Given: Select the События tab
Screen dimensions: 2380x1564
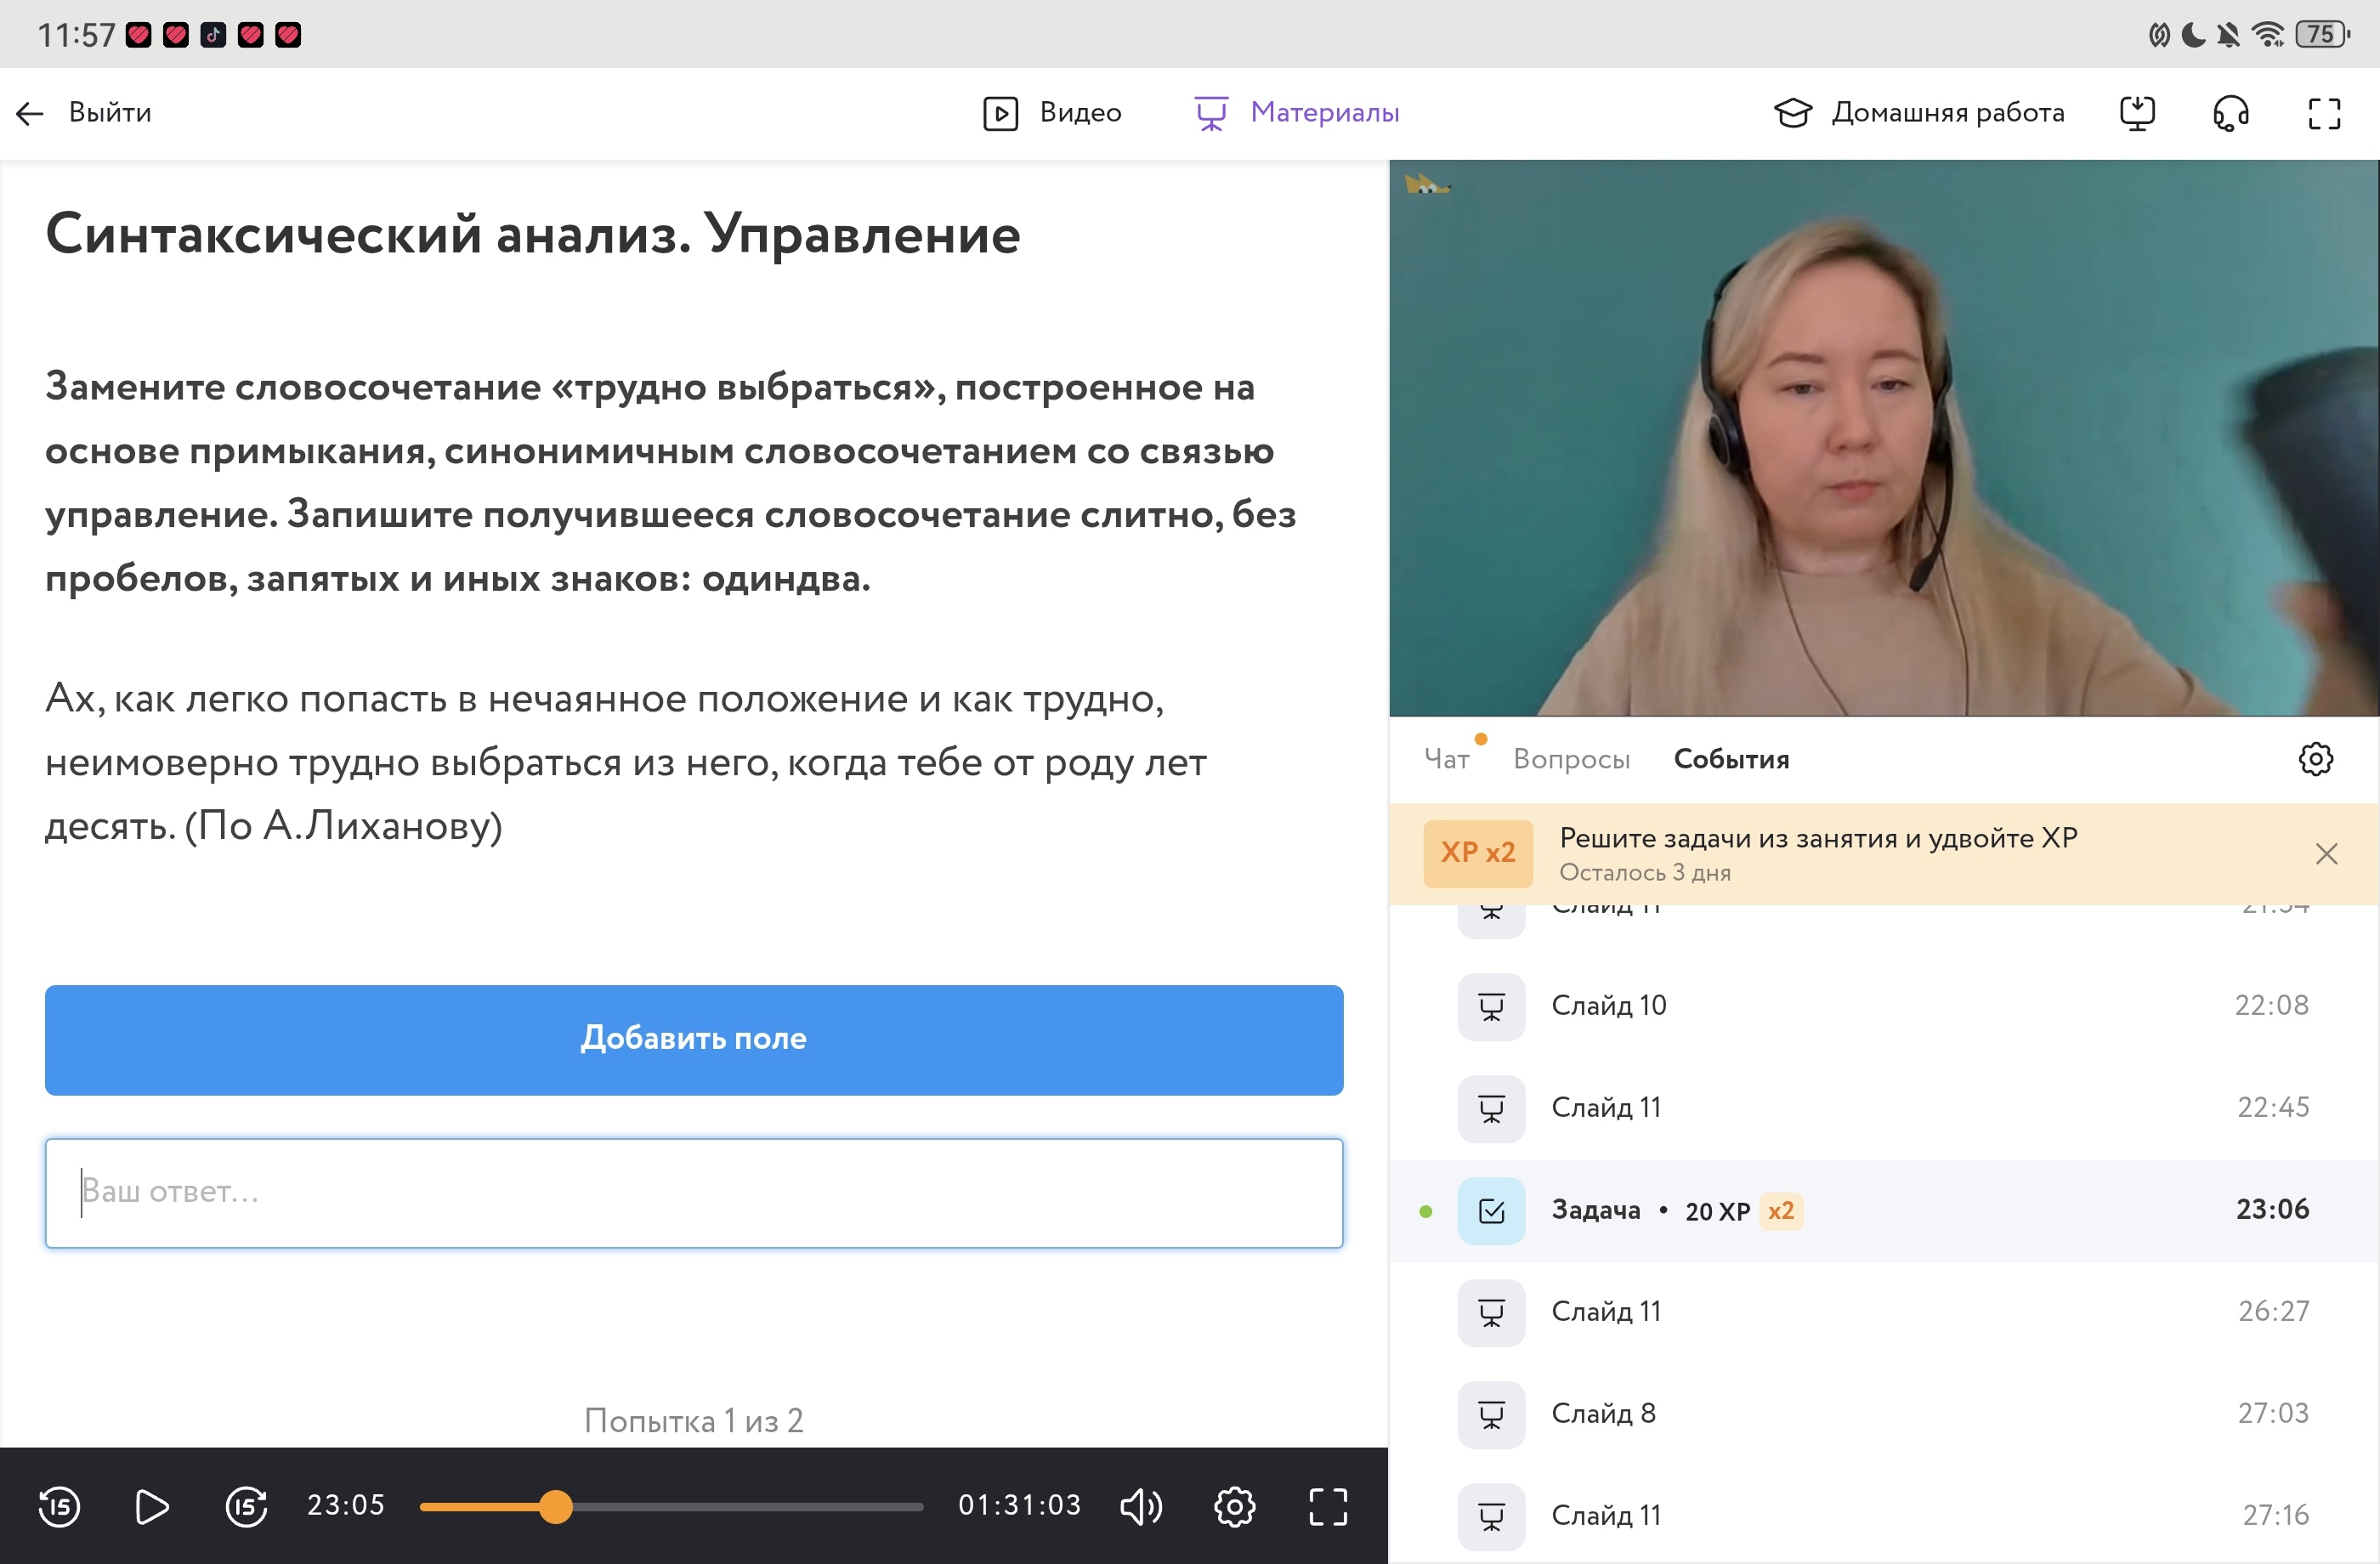Looking at the screenshot, I should [x=1731, y=759].
